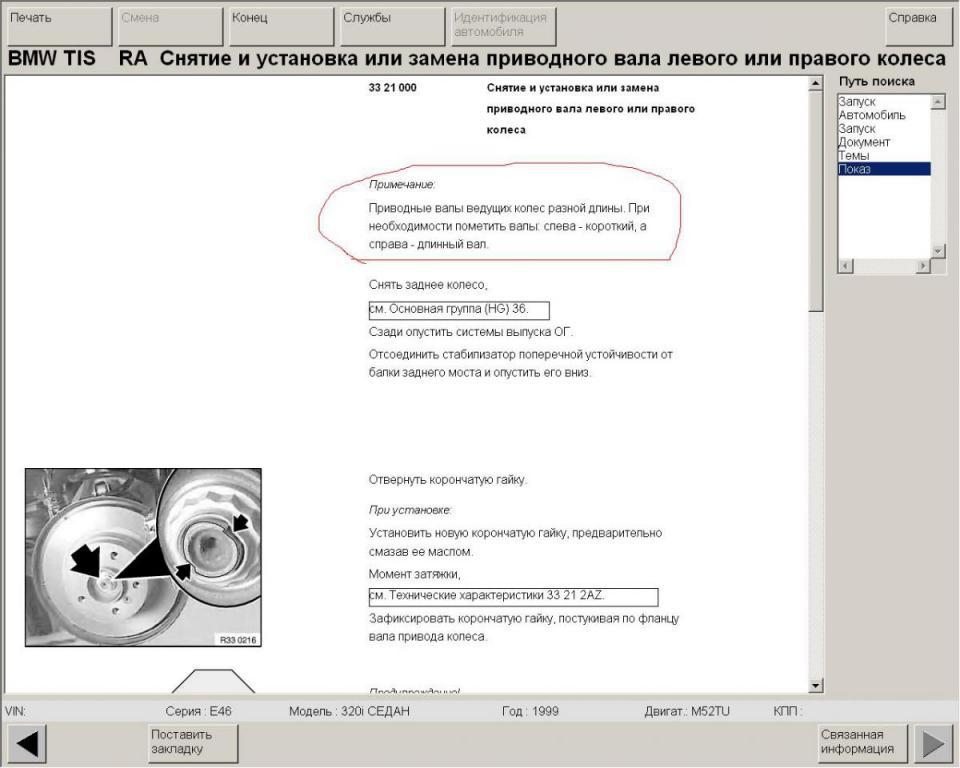Screen dimensions: 960x768
Task: Click search path list scroll down arrow
Action: pos(938,251)
